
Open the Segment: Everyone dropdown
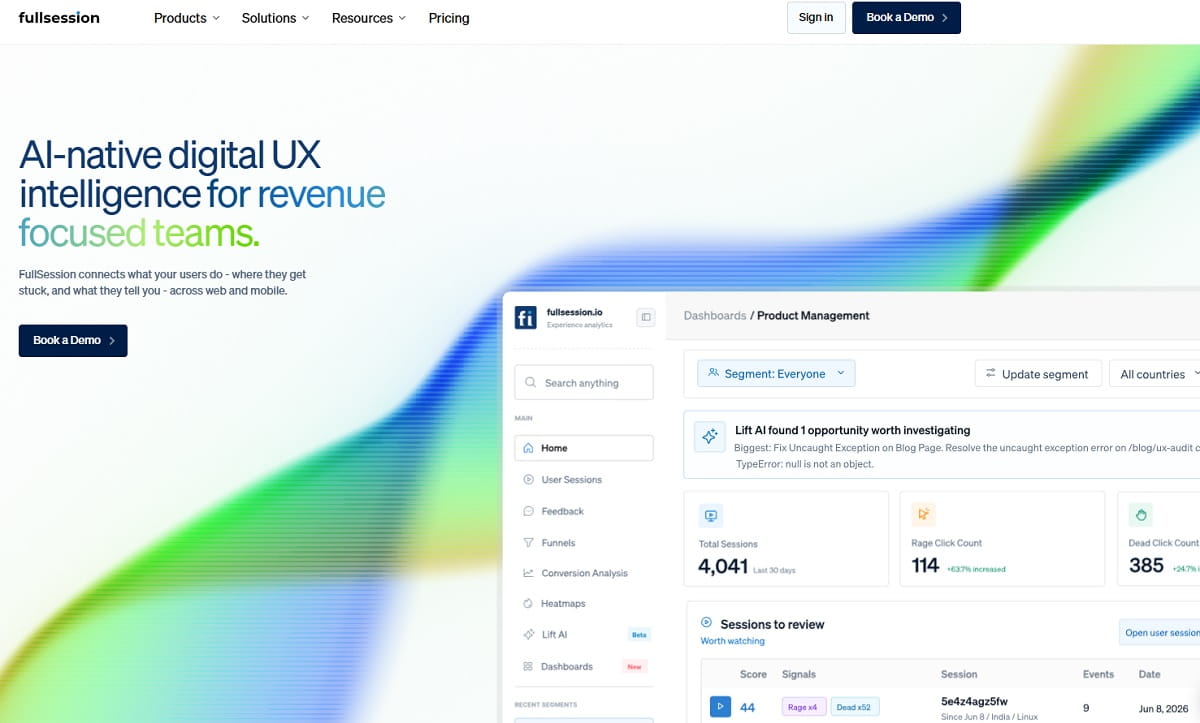click(776, 374)
